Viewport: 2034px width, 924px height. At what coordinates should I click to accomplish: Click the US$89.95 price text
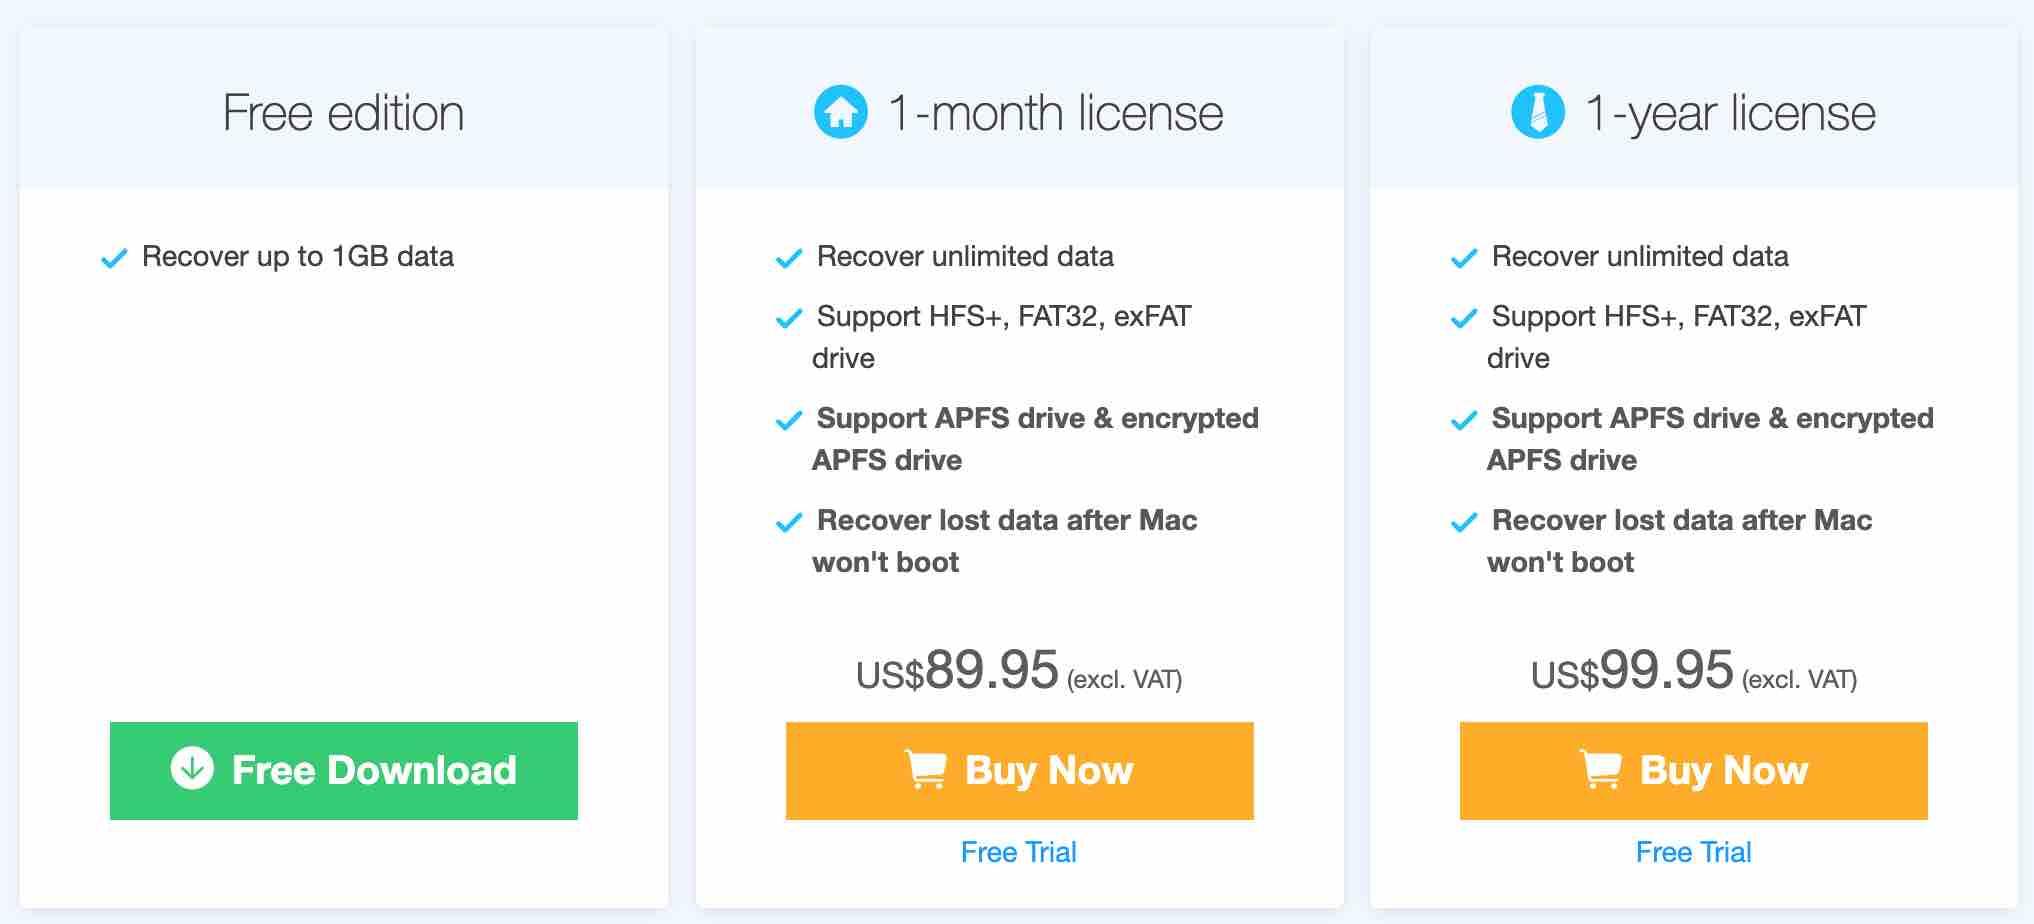[957, 670]
